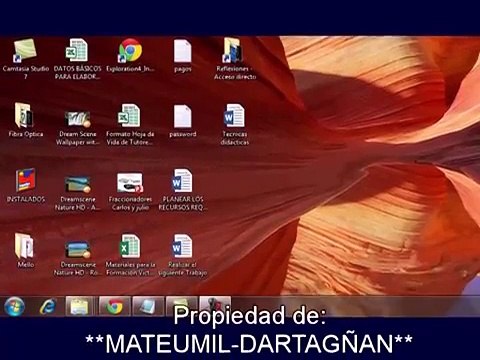
Task: Open PLANEAR LOS RECURSOS REQ Word document
Action: pos(183,189)
